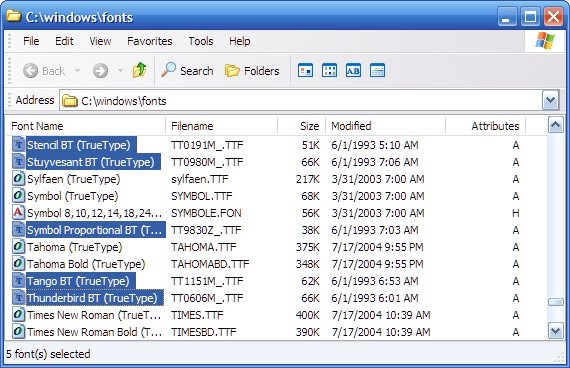This screenshot has width=570, height=368.
Task: Open the Forward history dropdown arrow
Action: click(x=120, y=70)
